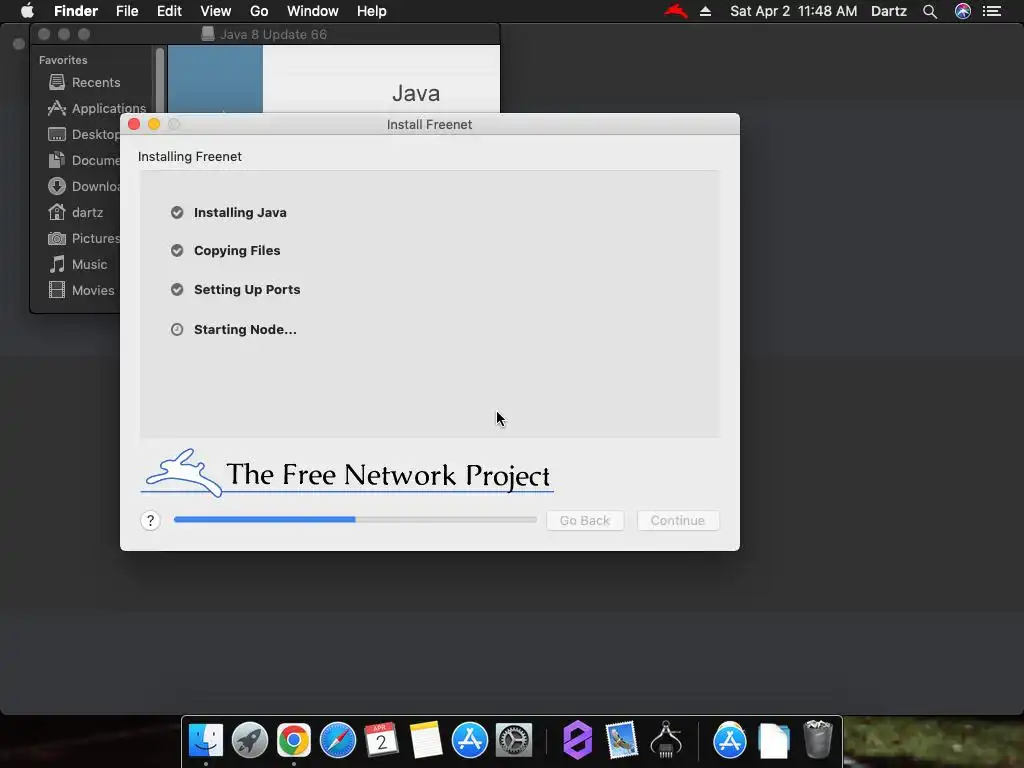Click the Starting Node clock icon

[x=177, y=329]
